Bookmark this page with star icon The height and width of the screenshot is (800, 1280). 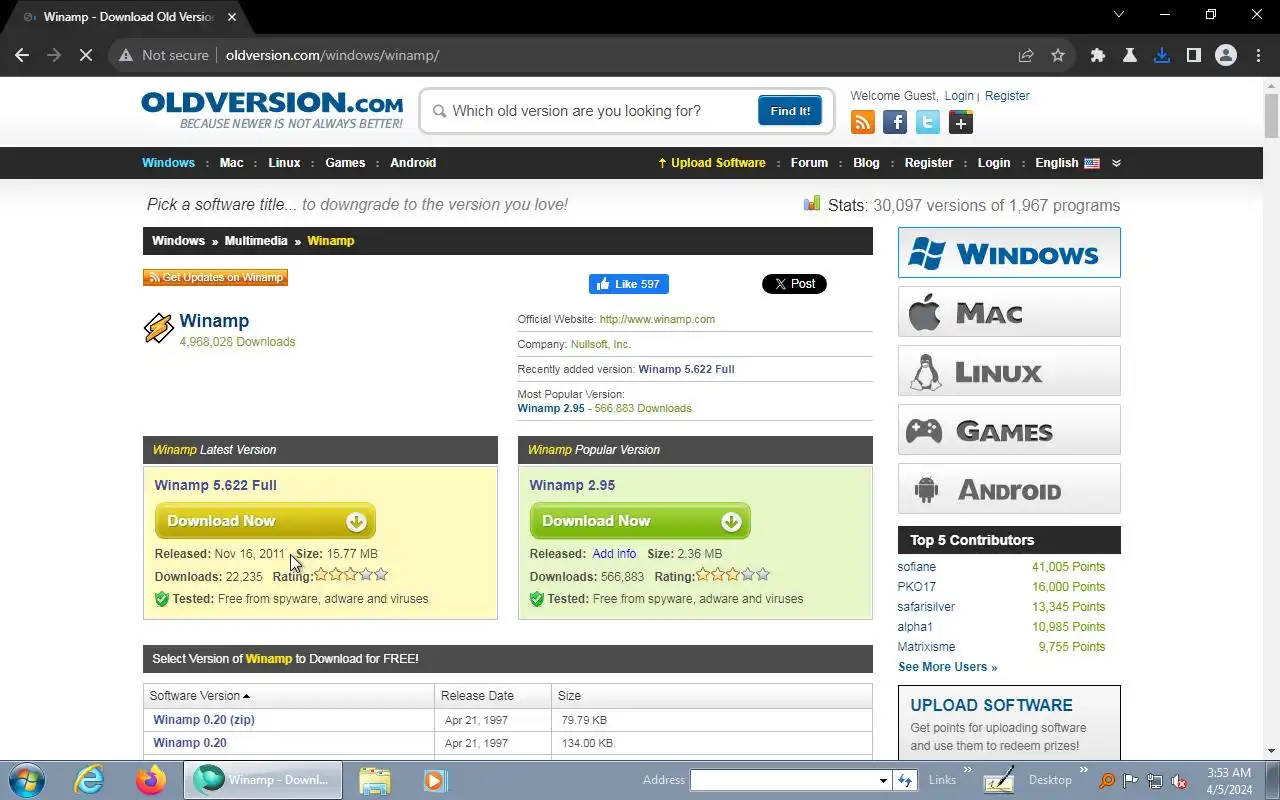[1058, 55]
